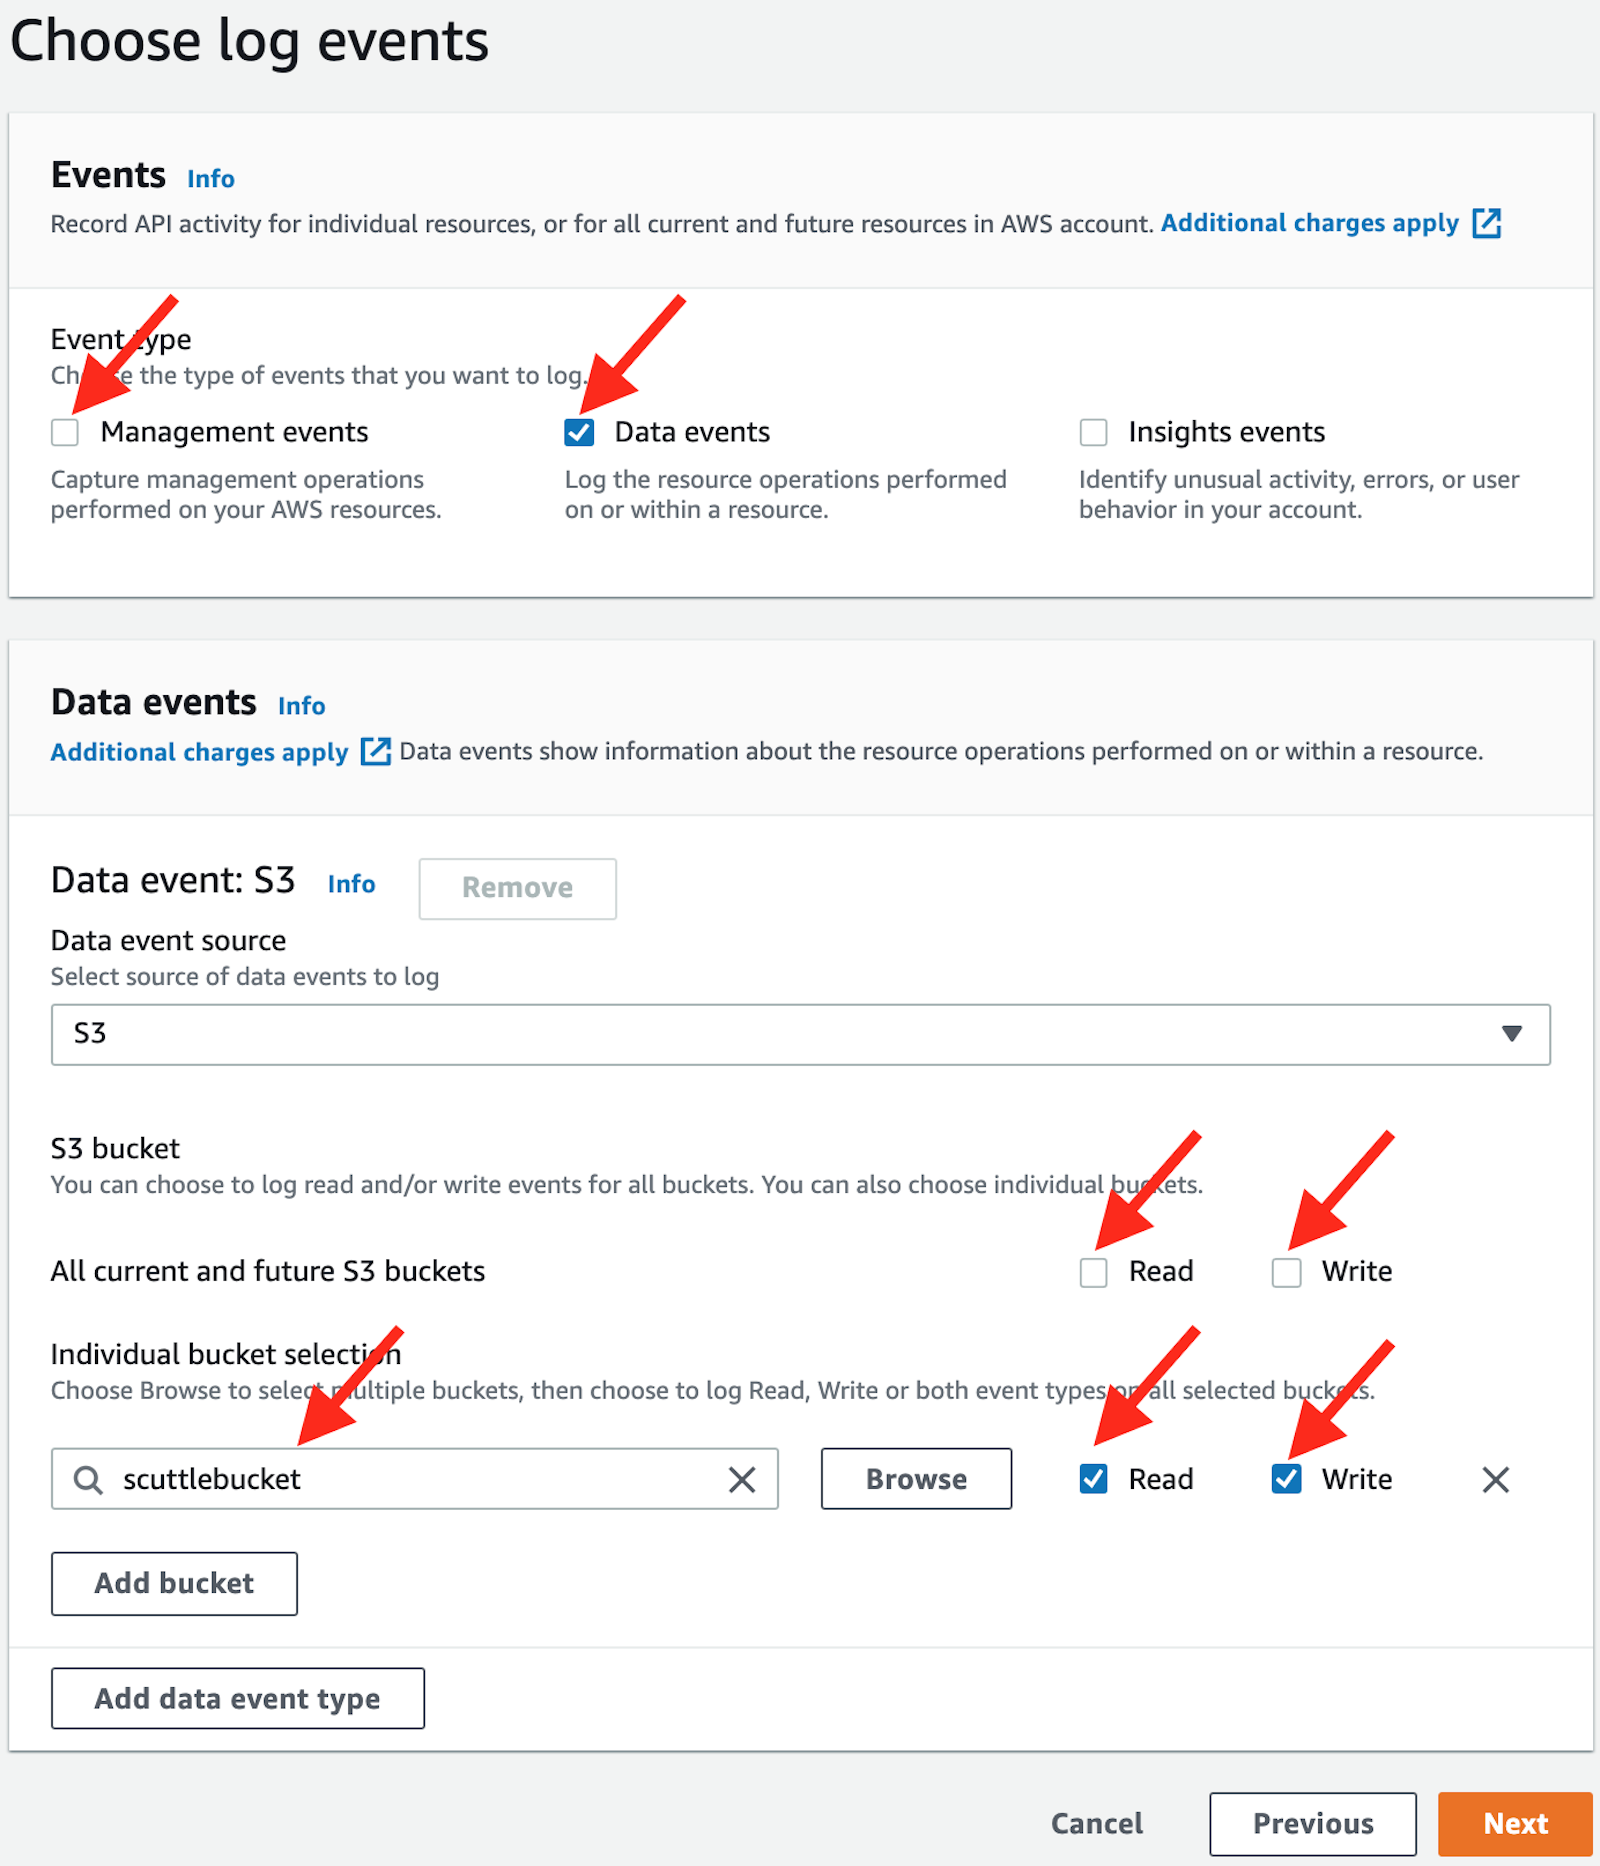Remove the scuttlebucket row via the X icon
The height and width of the screenshot is (1866, 1600).
click(1495, 1480)
